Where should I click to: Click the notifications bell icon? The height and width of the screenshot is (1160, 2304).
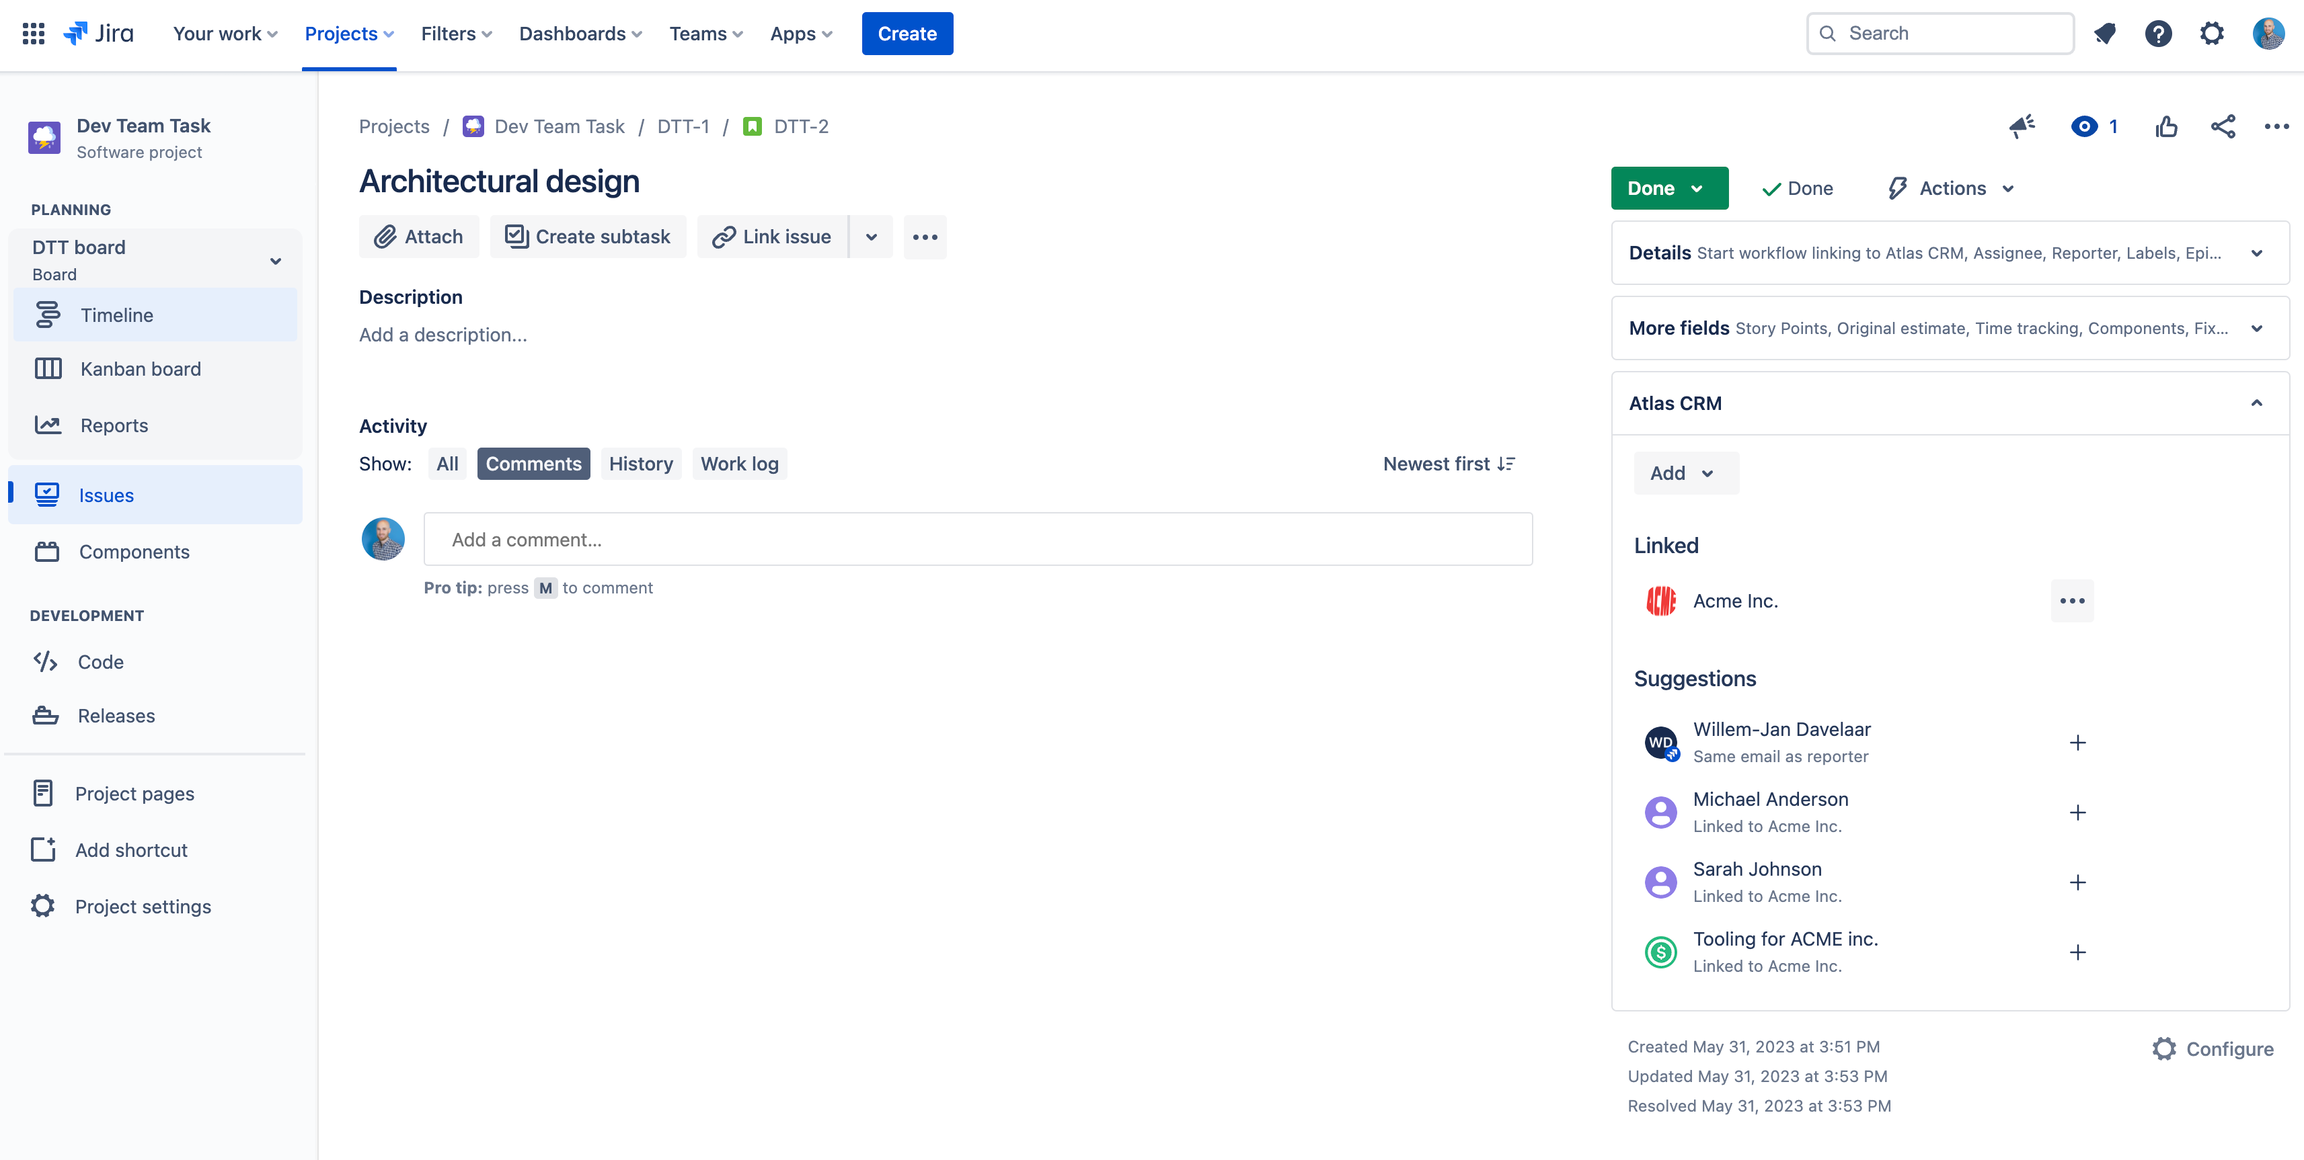2105,33
